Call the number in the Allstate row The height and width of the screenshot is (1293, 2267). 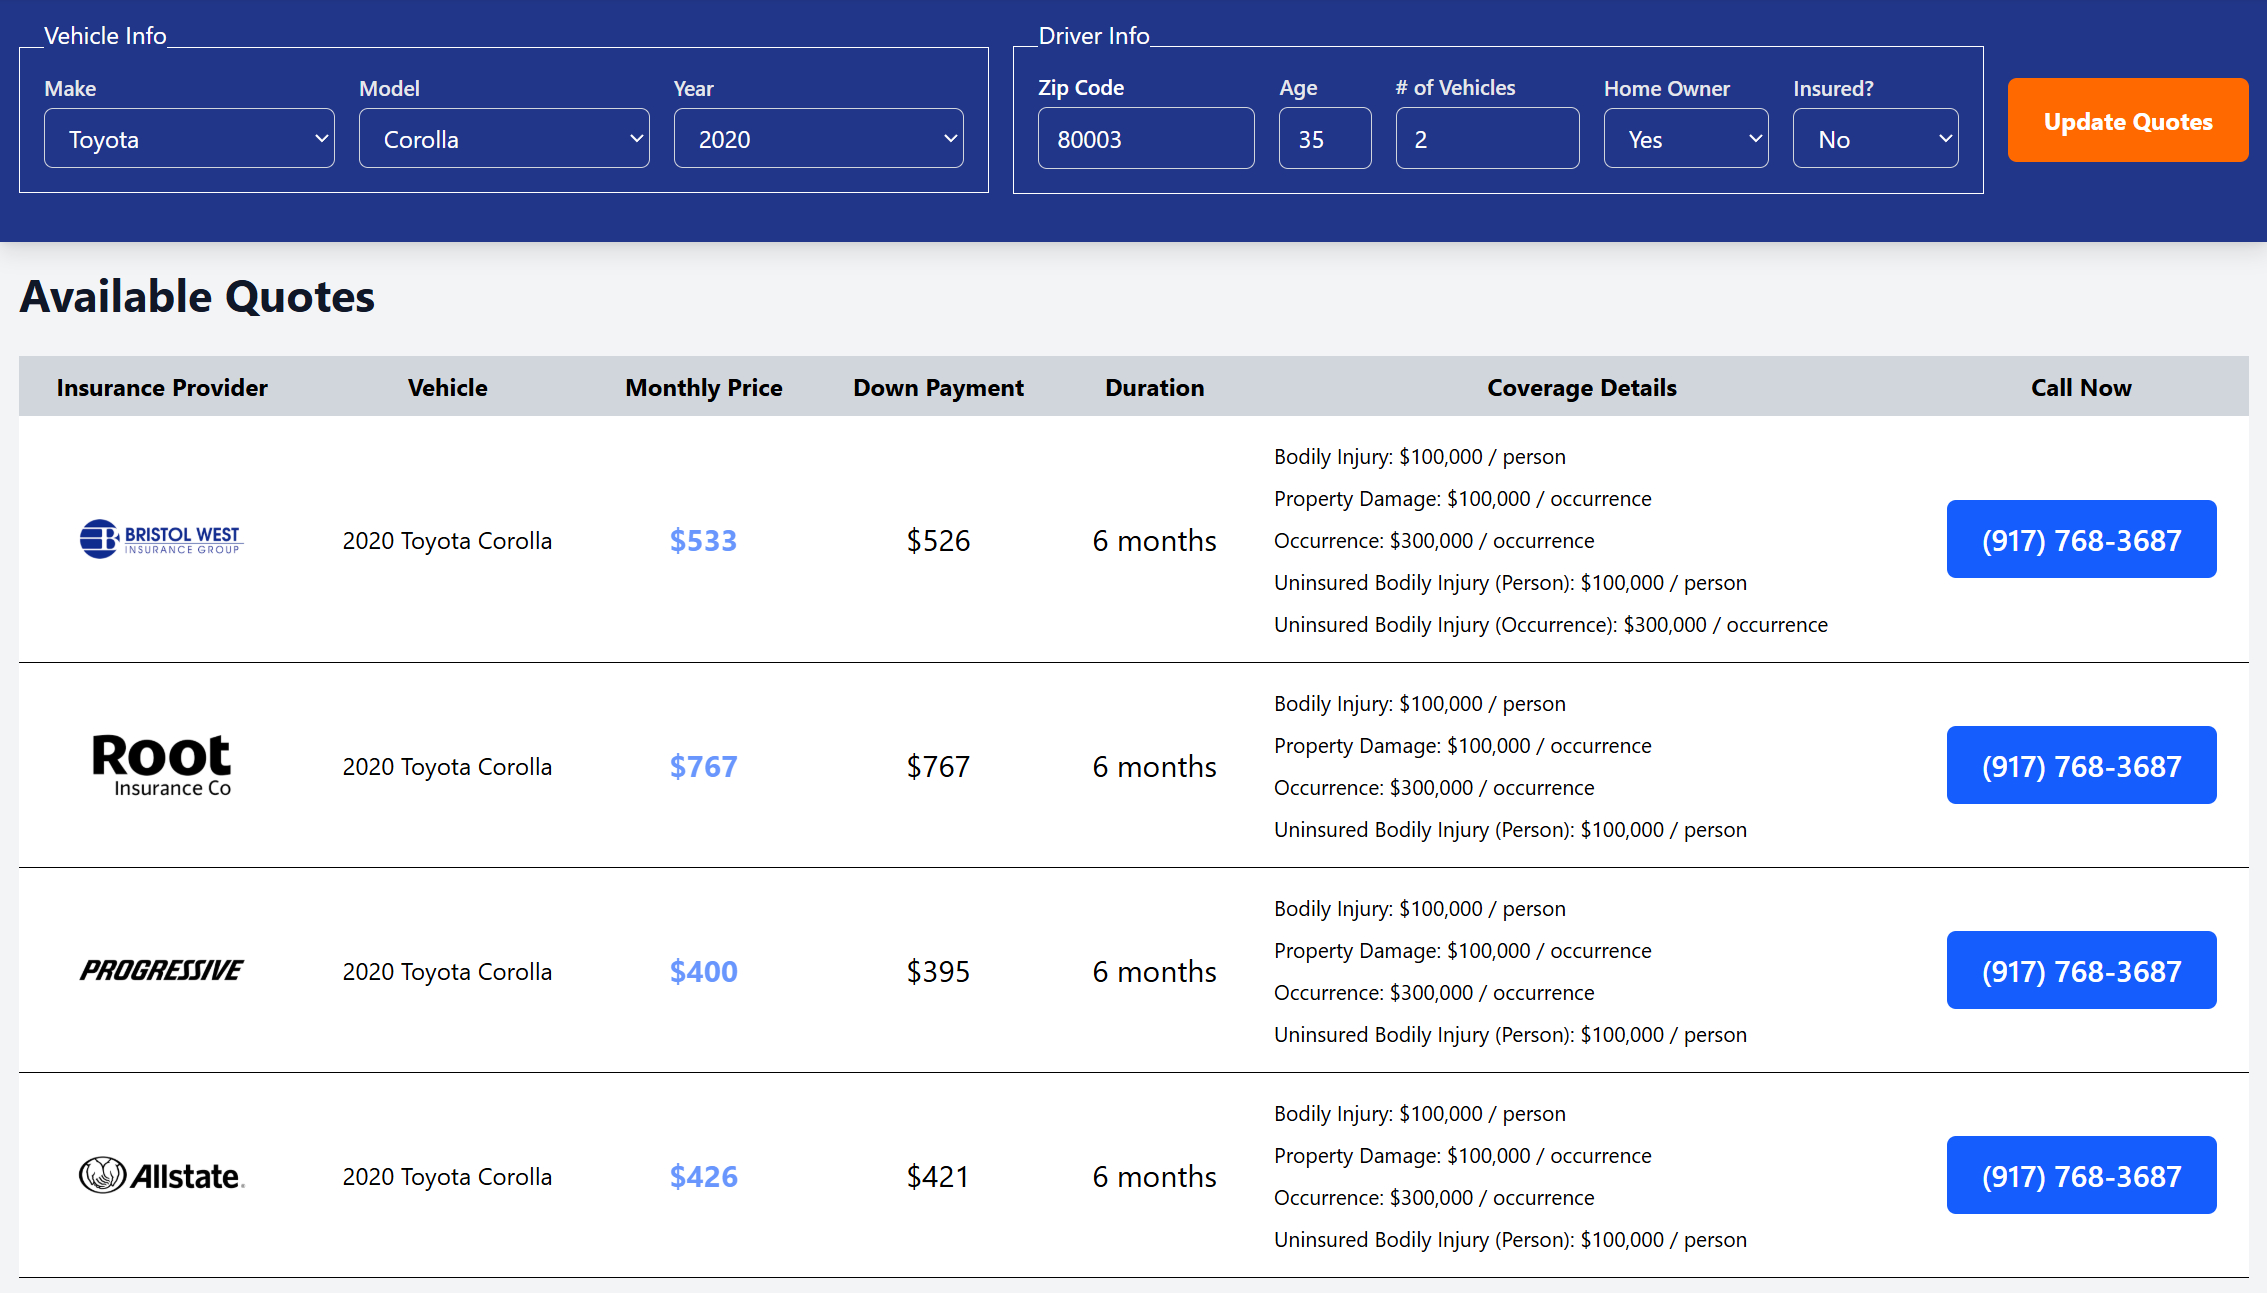click(2081, 1176)
